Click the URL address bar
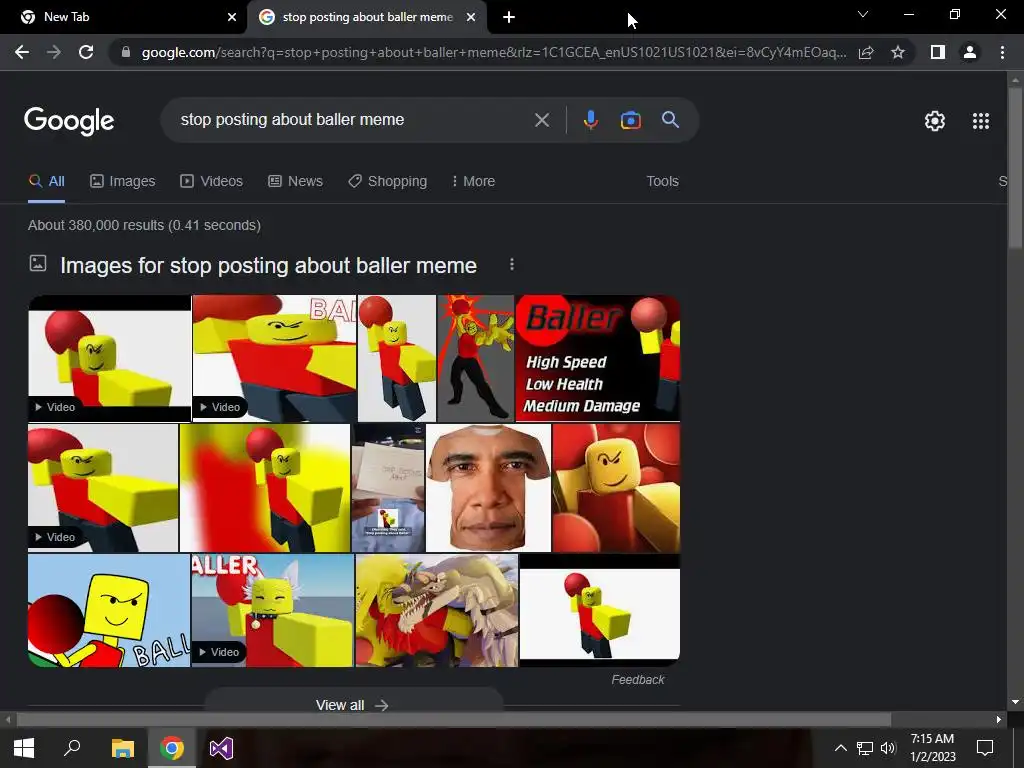This screenshot has height=768, width=1024. tap(494, 52)
